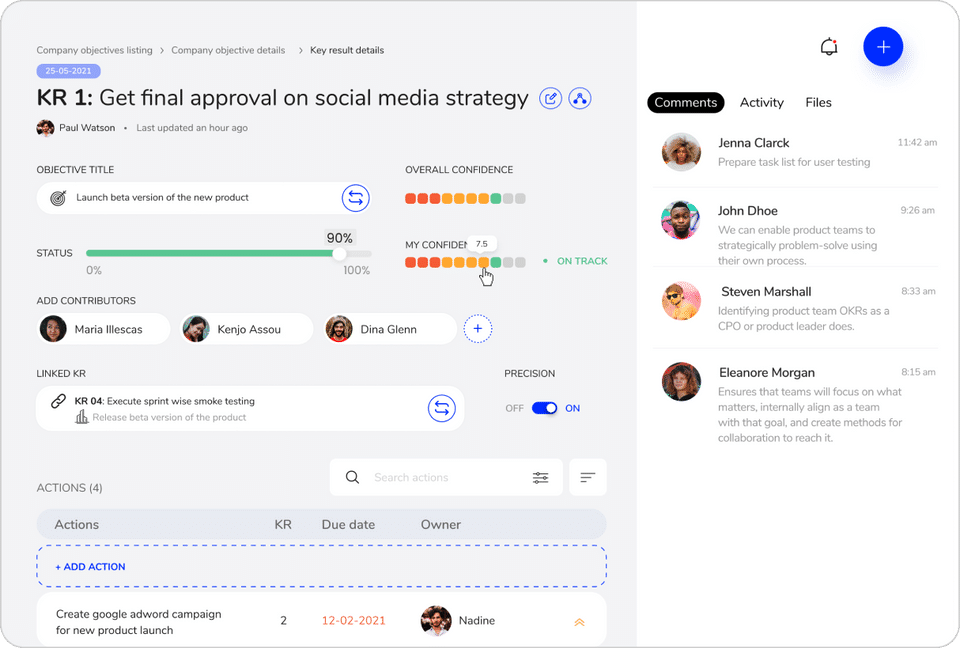The width and height of the screenshot is (960, 648).
Task: Switch to the Activity tab
Action: point(762,102)
